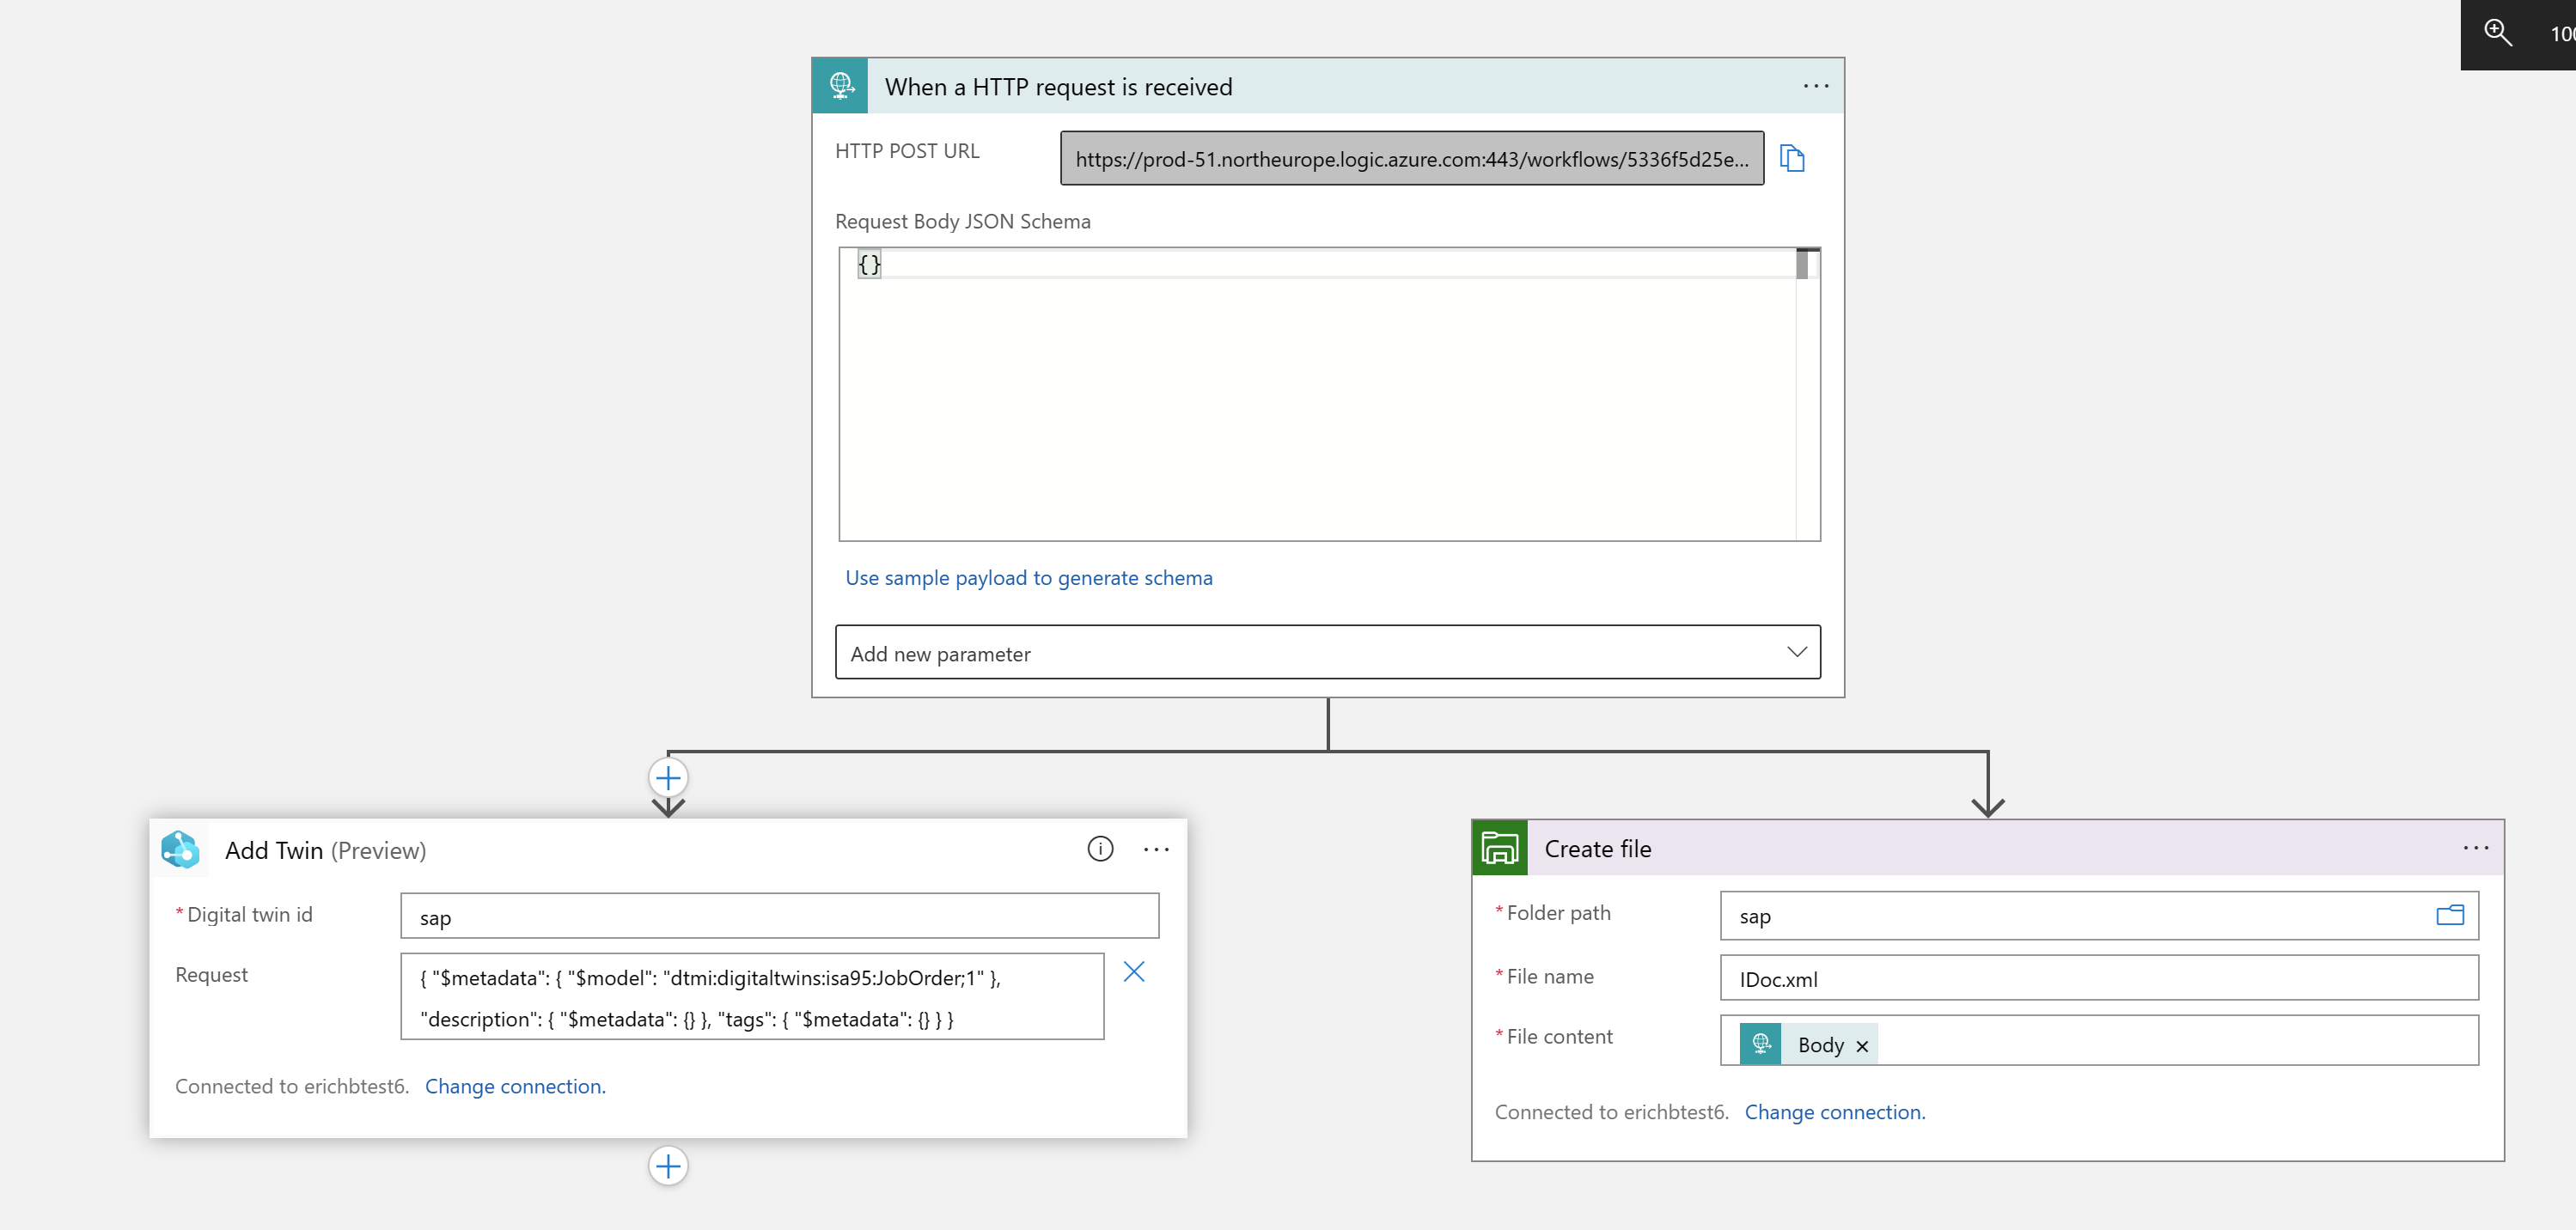The image size is (2576, 1230).
Task: Add step above Add Twin action
Action: pyautogui.click(x=668, y=778)
